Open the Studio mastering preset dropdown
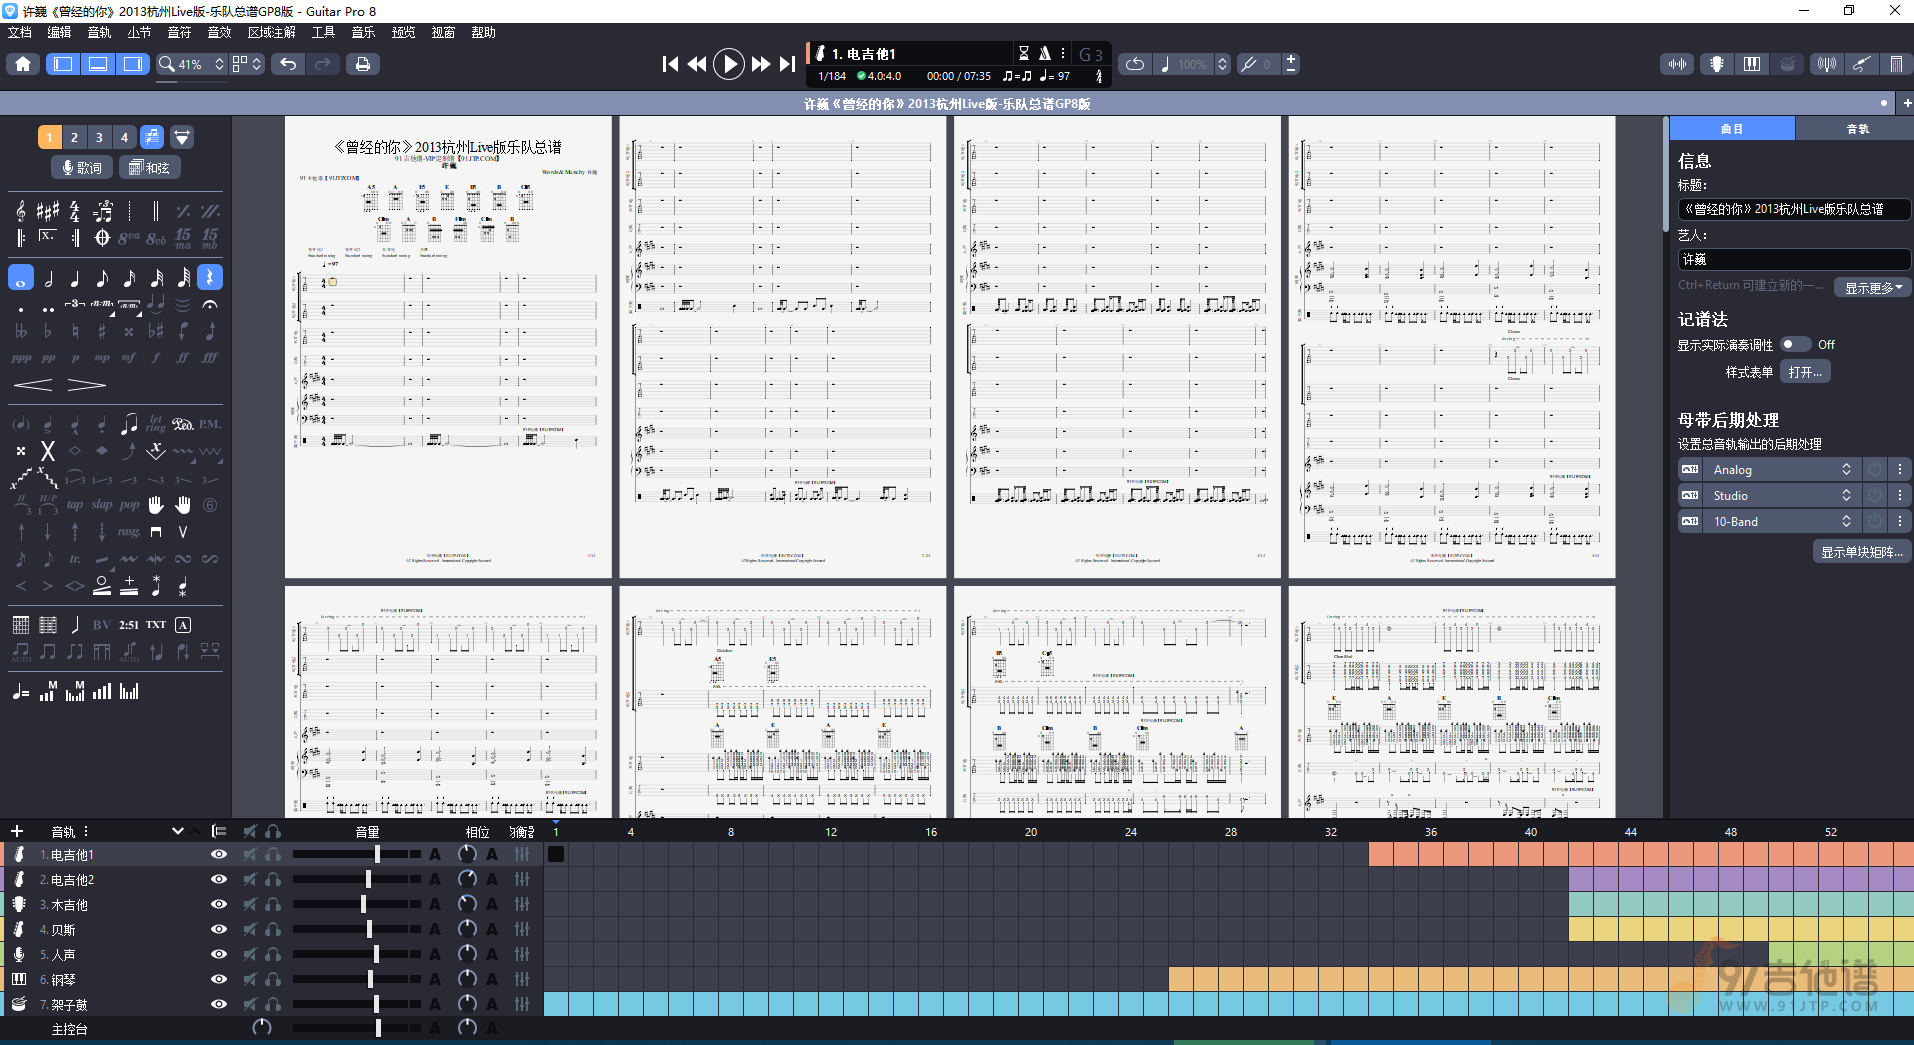The width and height of the screenshot is (1914, 1045). pyautogui.click(x=1783, y=496)
